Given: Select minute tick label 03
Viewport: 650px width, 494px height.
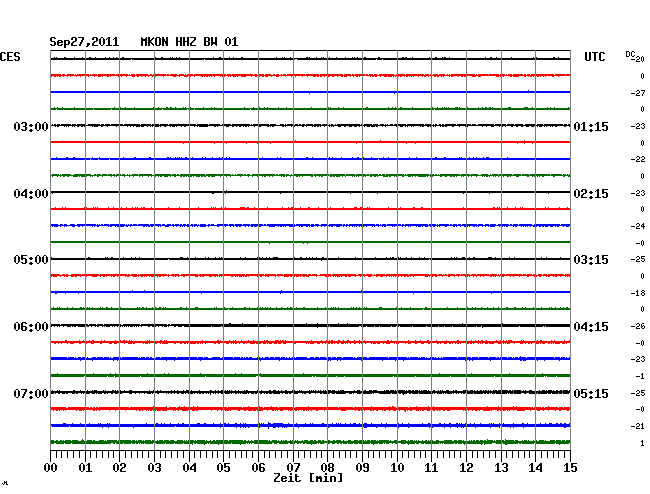Looking at the screenshot, I should click(154, 468).
